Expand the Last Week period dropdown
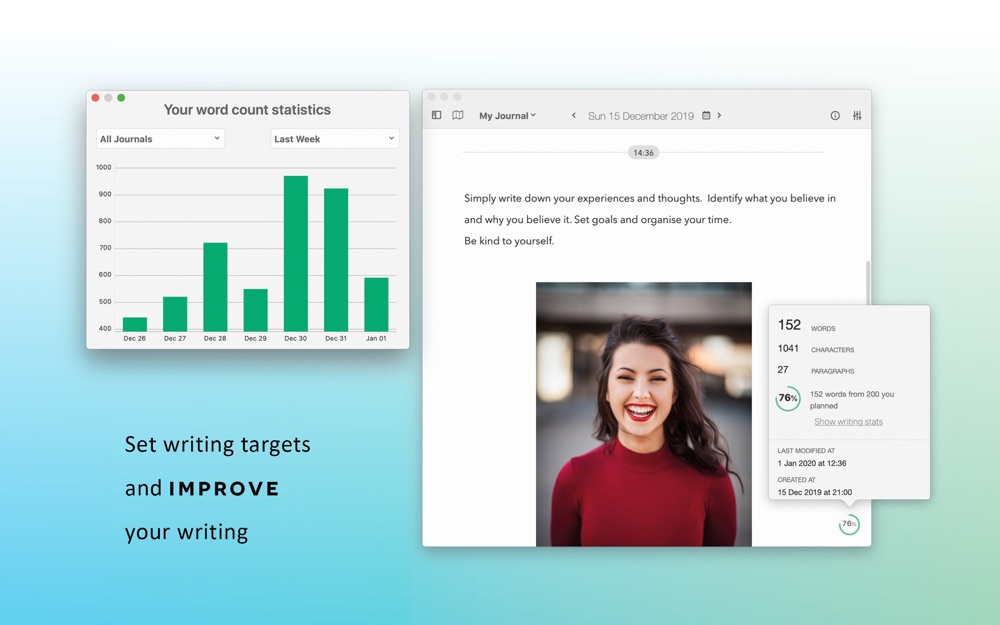This screenshot has height=625, width=1000. tap(335, 138)
